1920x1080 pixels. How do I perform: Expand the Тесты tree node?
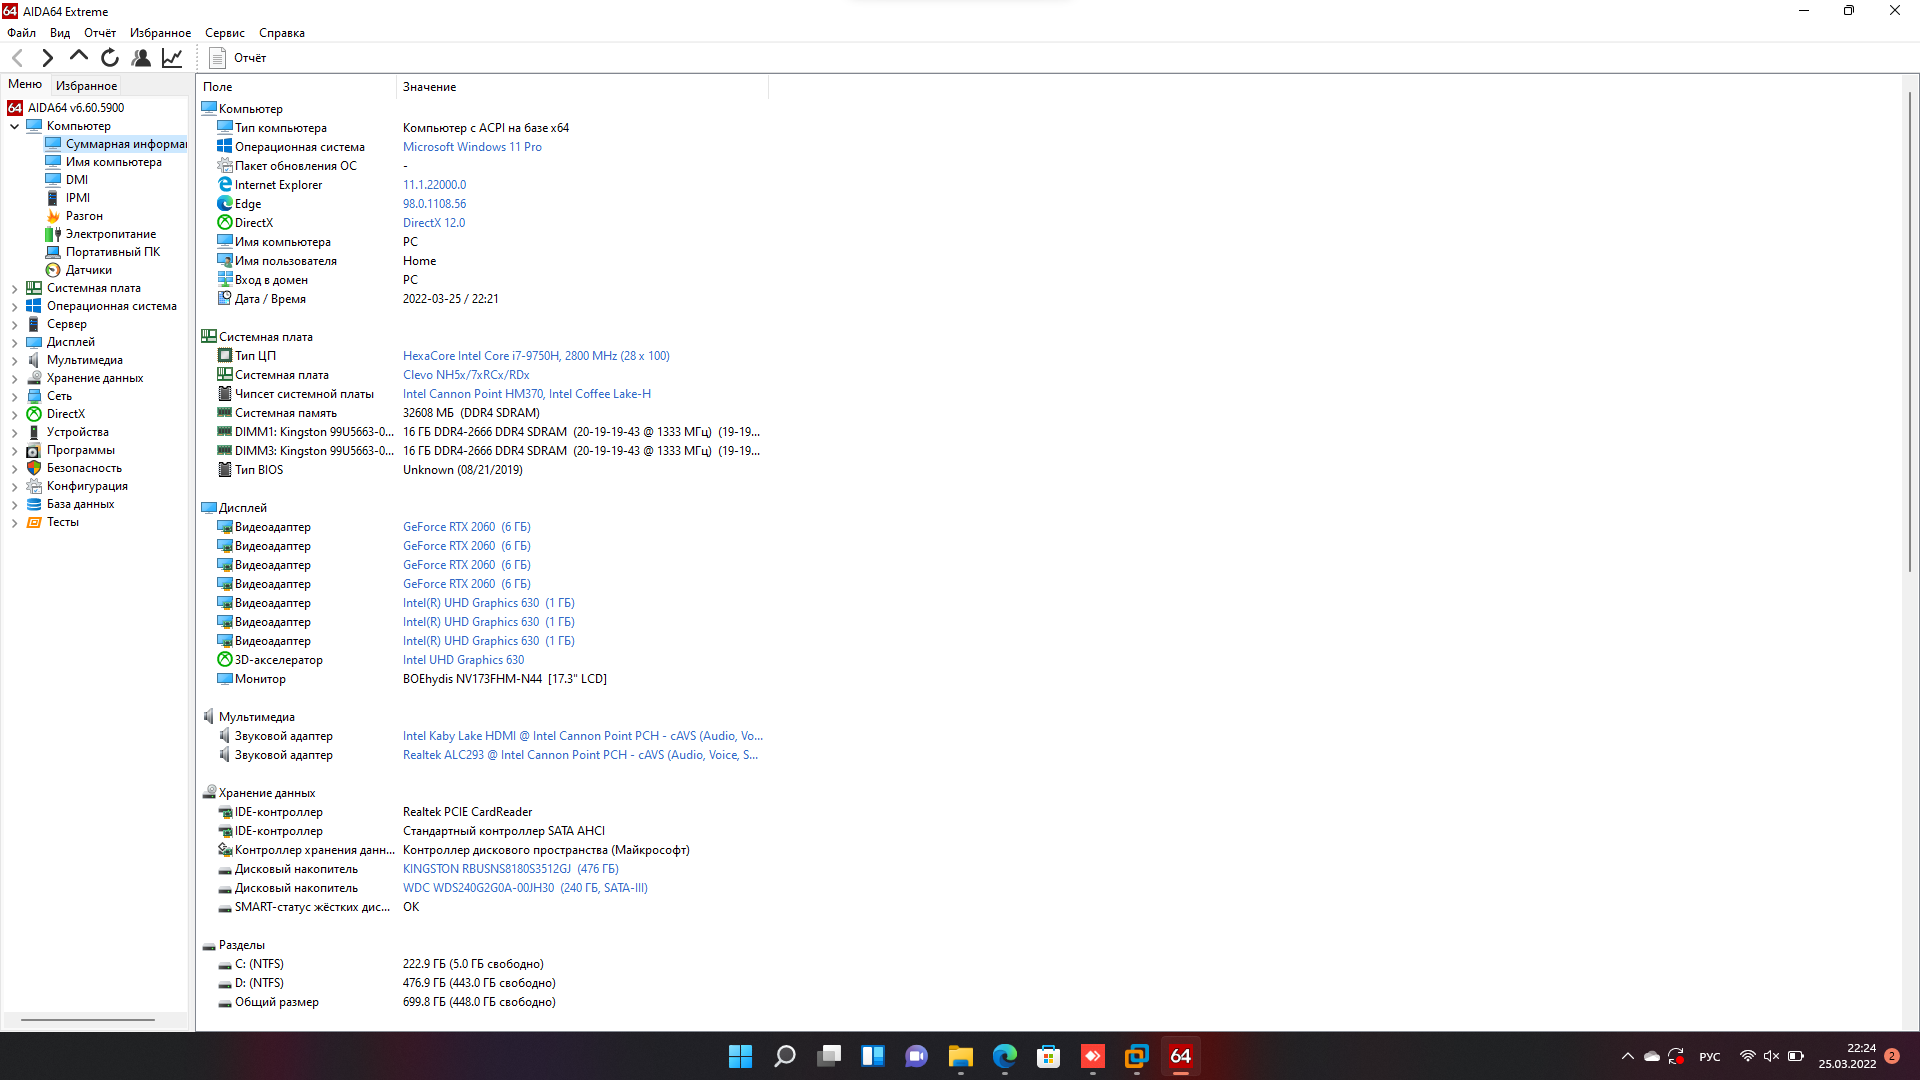click(14, 522)
